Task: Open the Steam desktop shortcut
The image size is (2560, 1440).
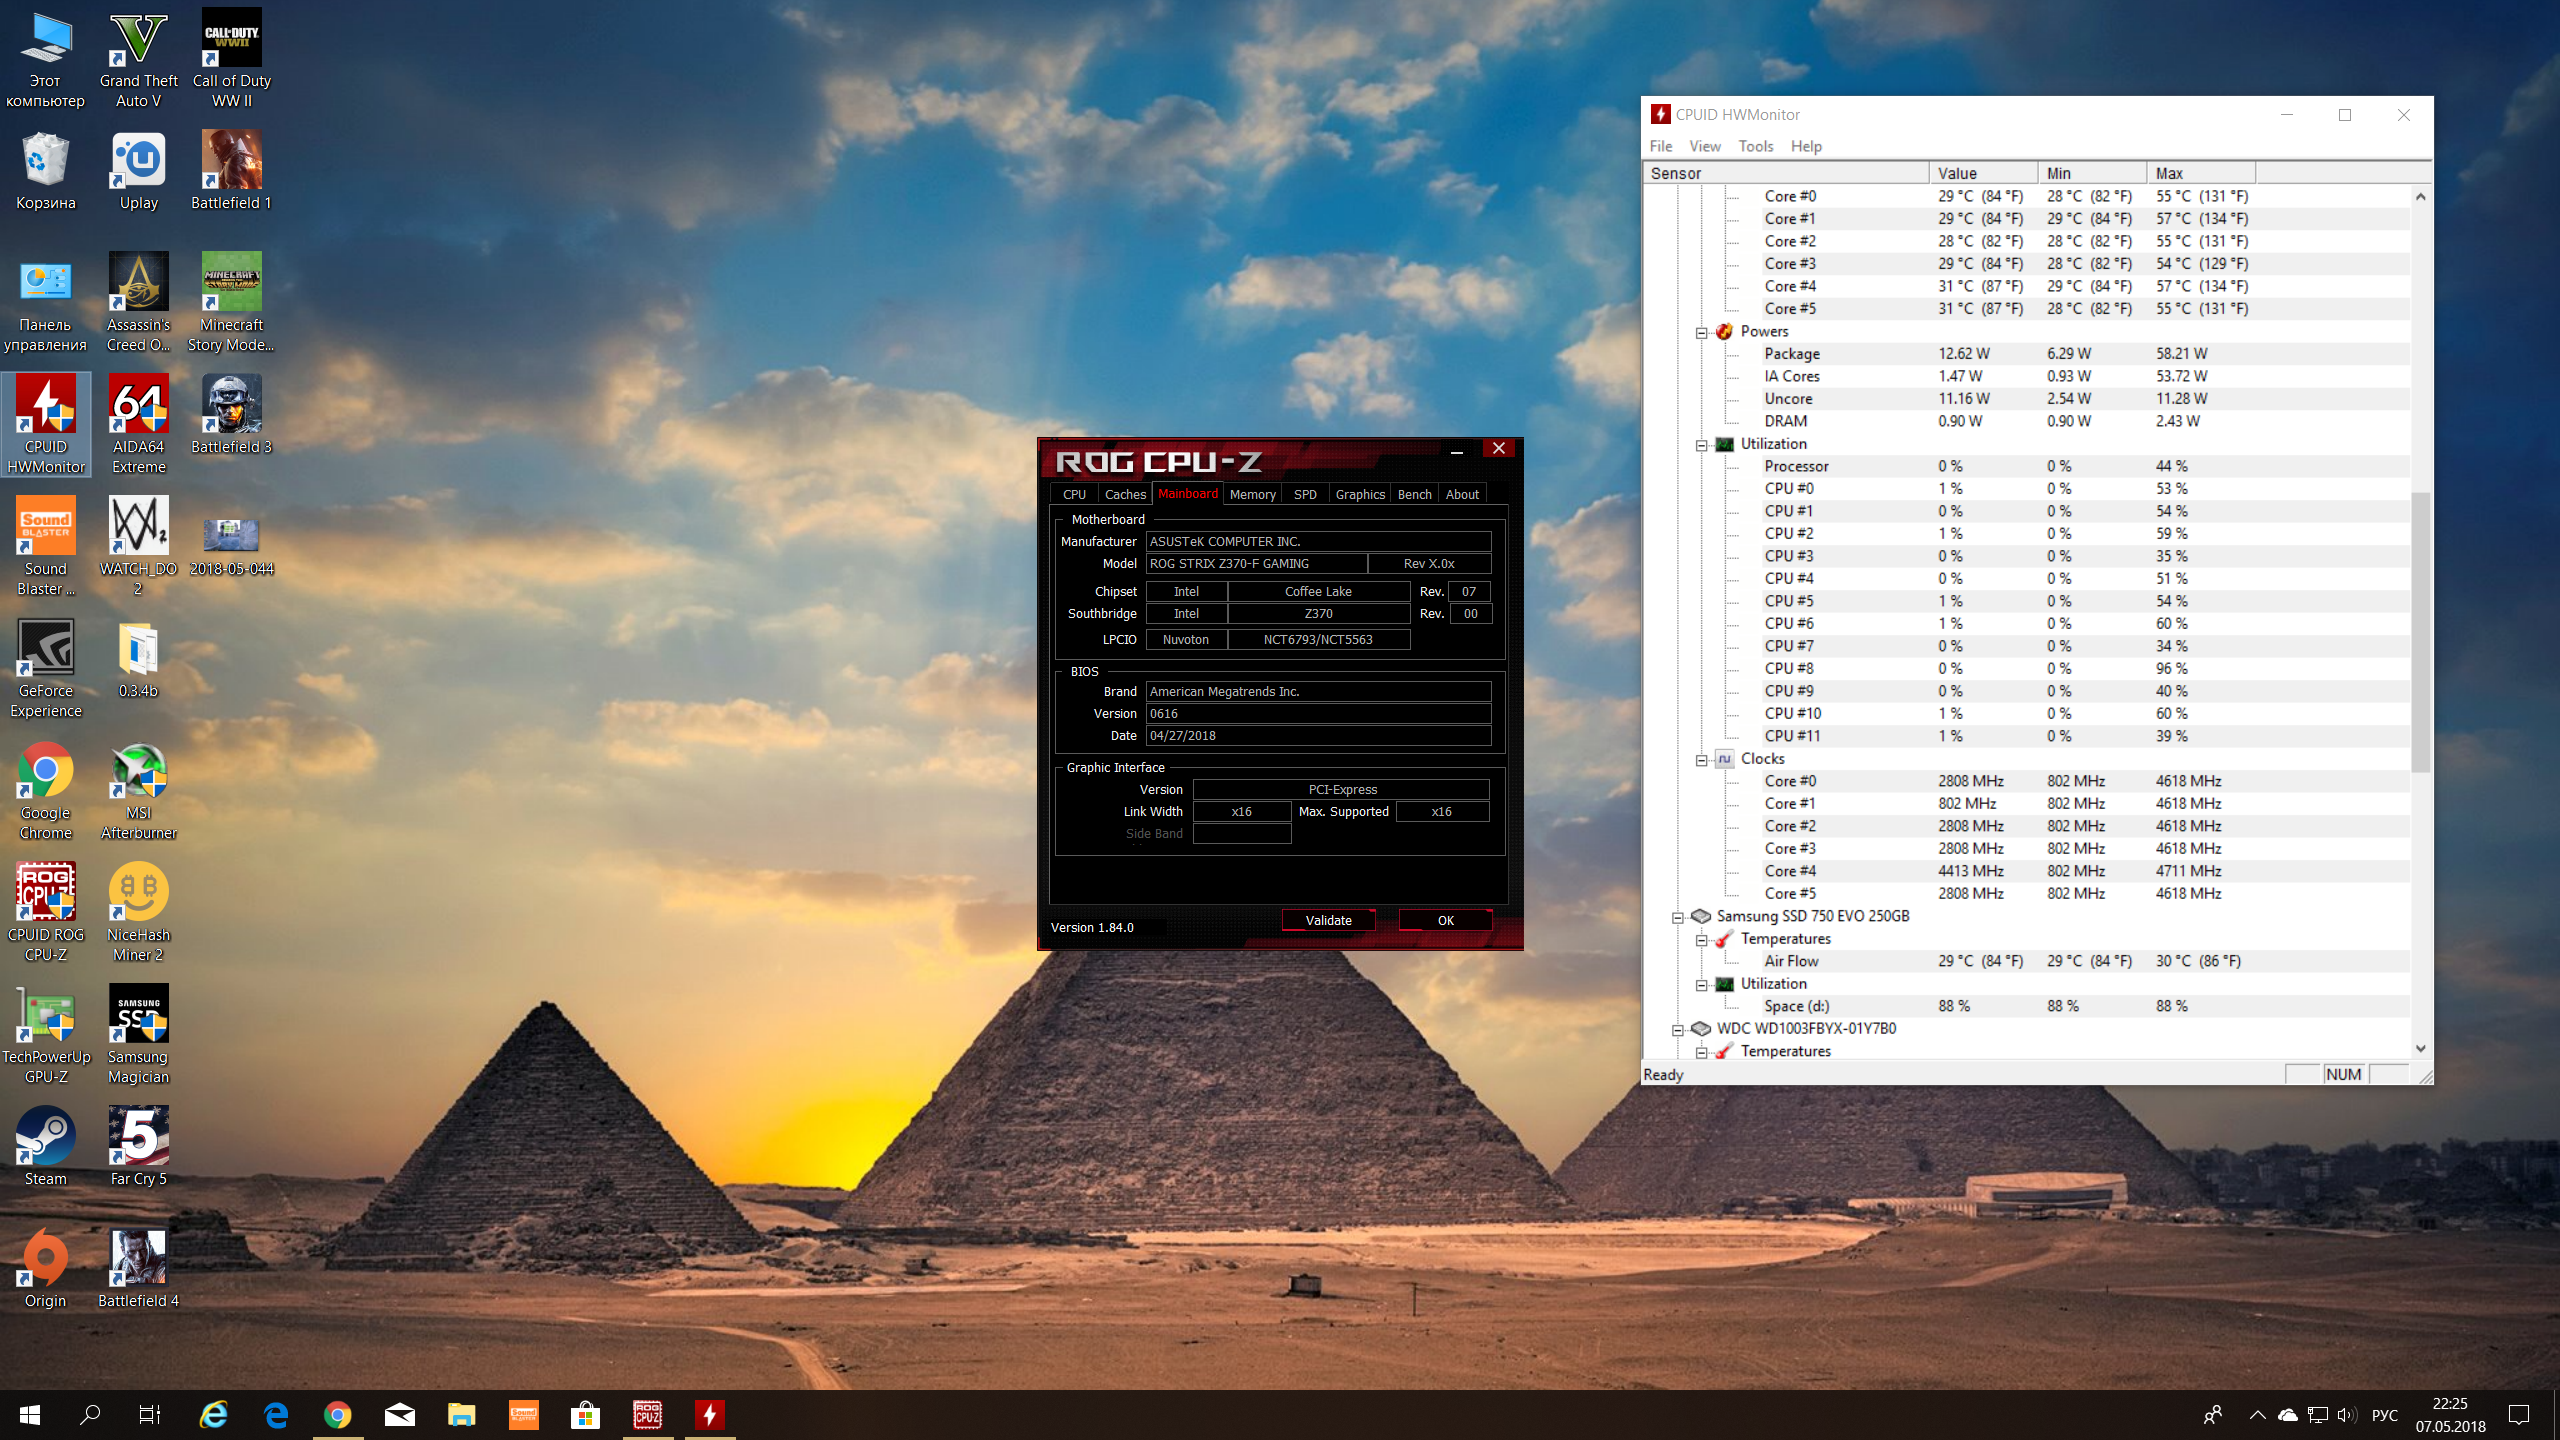Action: click(x=45, y=1137)
